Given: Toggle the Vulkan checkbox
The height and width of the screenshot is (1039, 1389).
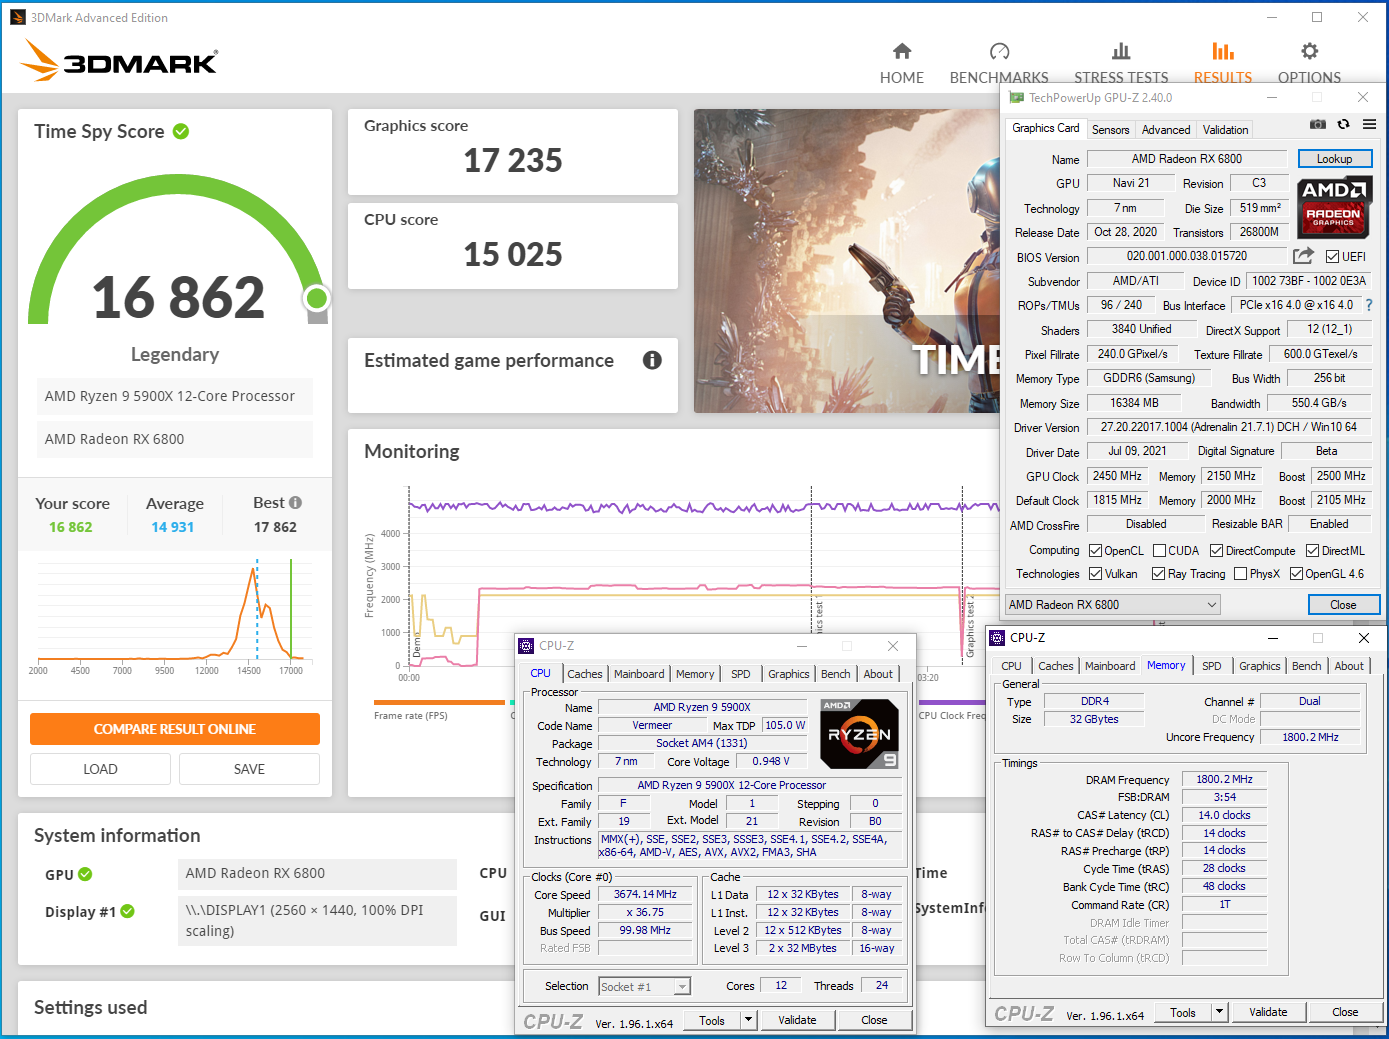Looking at the screenshot, I should pyautogui.click(x=1095, y=574).
